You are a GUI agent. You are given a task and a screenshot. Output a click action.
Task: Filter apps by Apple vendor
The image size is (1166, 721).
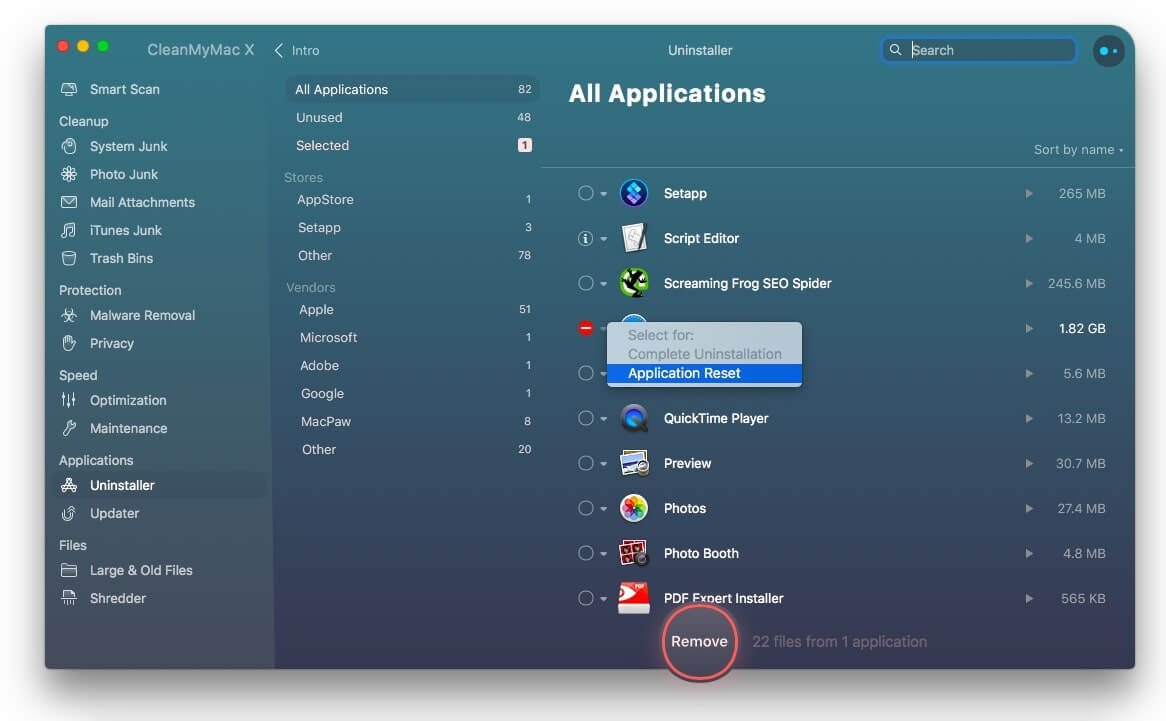point(316,310)
